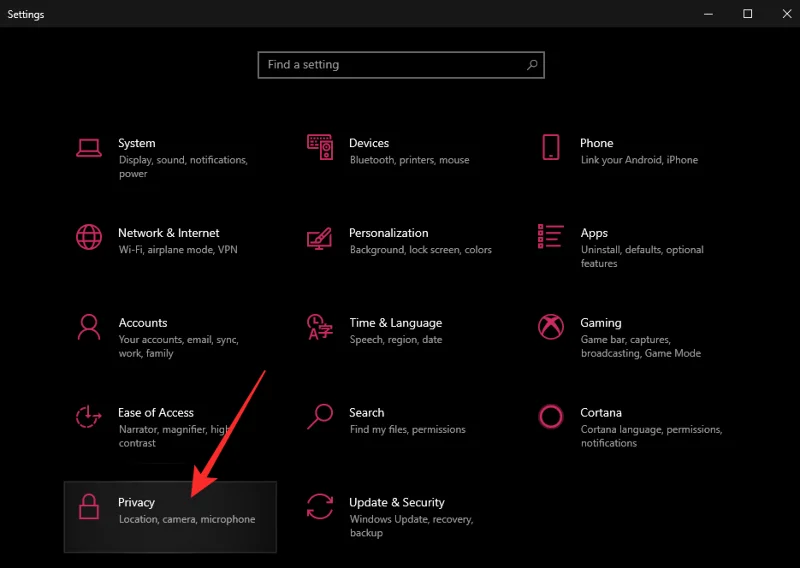The height and width of the screenshot is (568, 800).
Task: Click the Accounts person icon
Action: (89, 327)
